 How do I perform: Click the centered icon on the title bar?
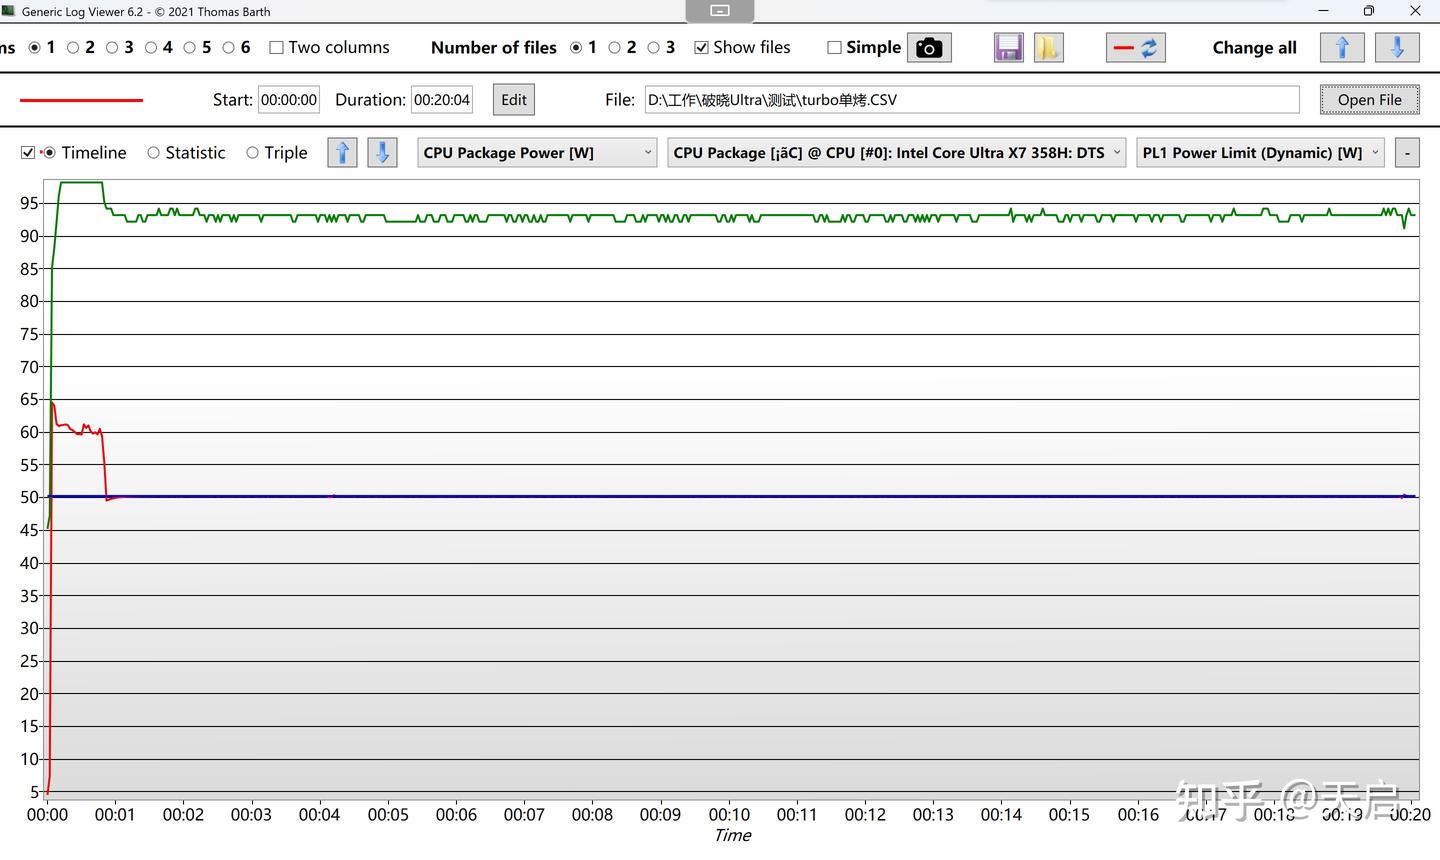point(720,11)
